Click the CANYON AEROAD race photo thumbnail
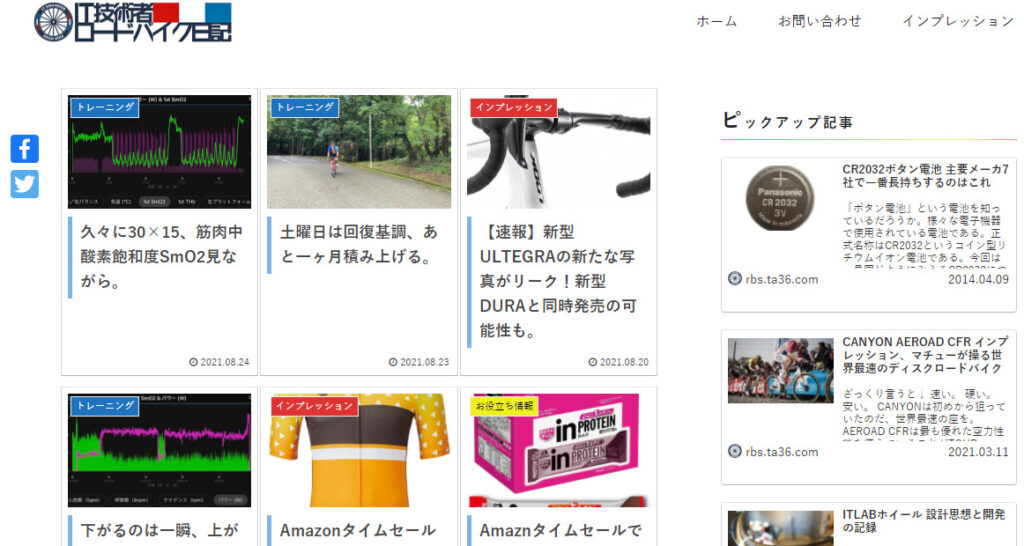Screen dimensions: 1024x546 pyautogui.click(x=780, y=370)
